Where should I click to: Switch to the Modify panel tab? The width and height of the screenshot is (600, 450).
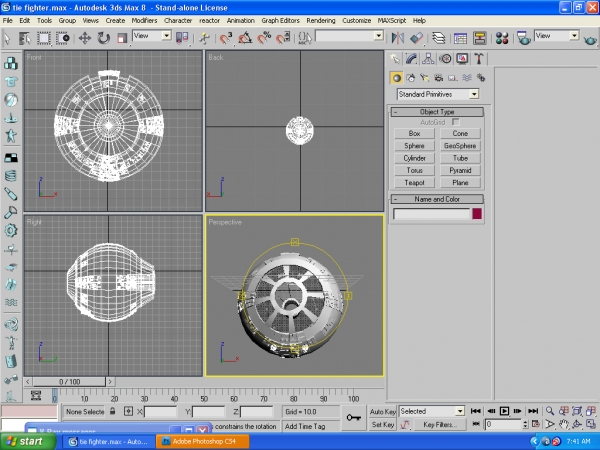[x=411, y=59]
